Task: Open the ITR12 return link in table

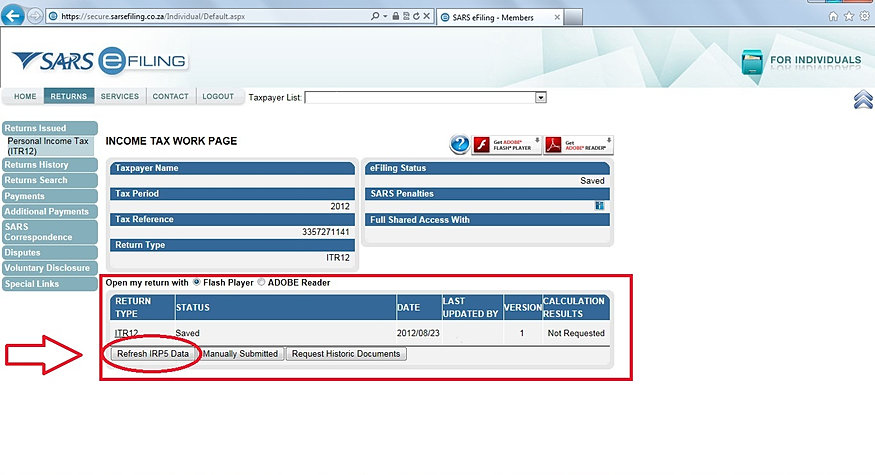Action: click(126, 333)
